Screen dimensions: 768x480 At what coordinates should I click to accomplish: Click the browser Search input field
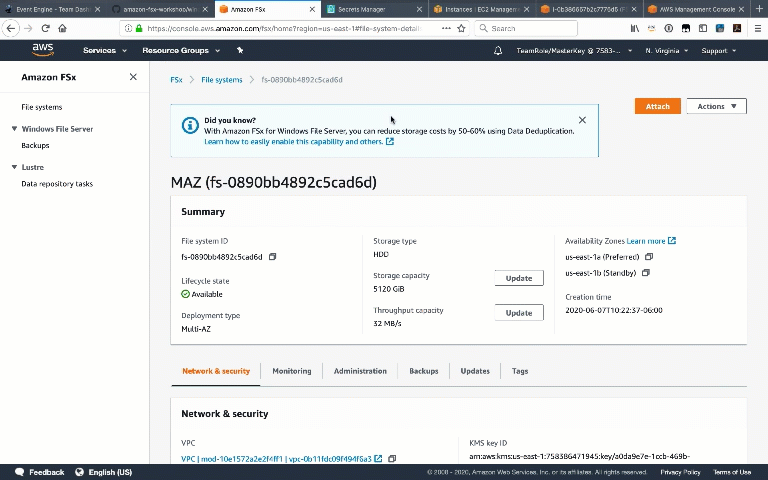point(526,28)
